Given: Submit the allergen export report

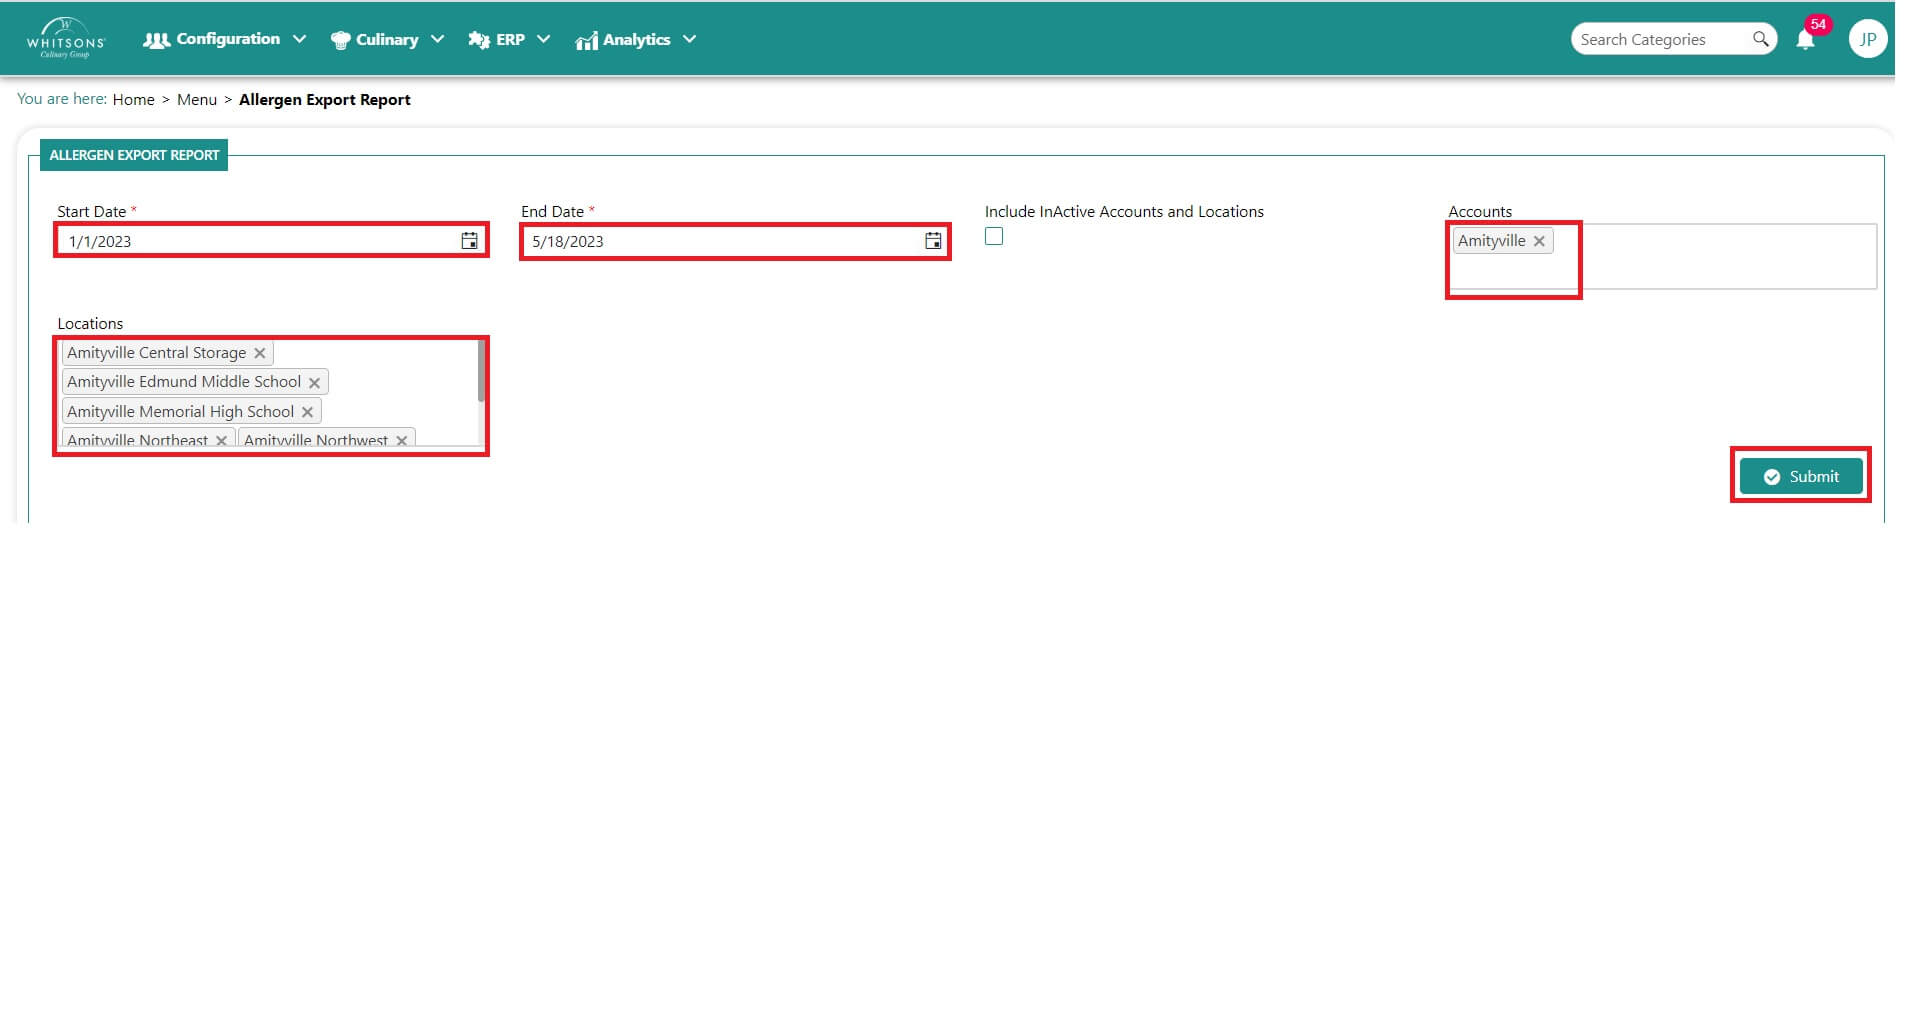Looking at the screenshot, I should 1800,477.
